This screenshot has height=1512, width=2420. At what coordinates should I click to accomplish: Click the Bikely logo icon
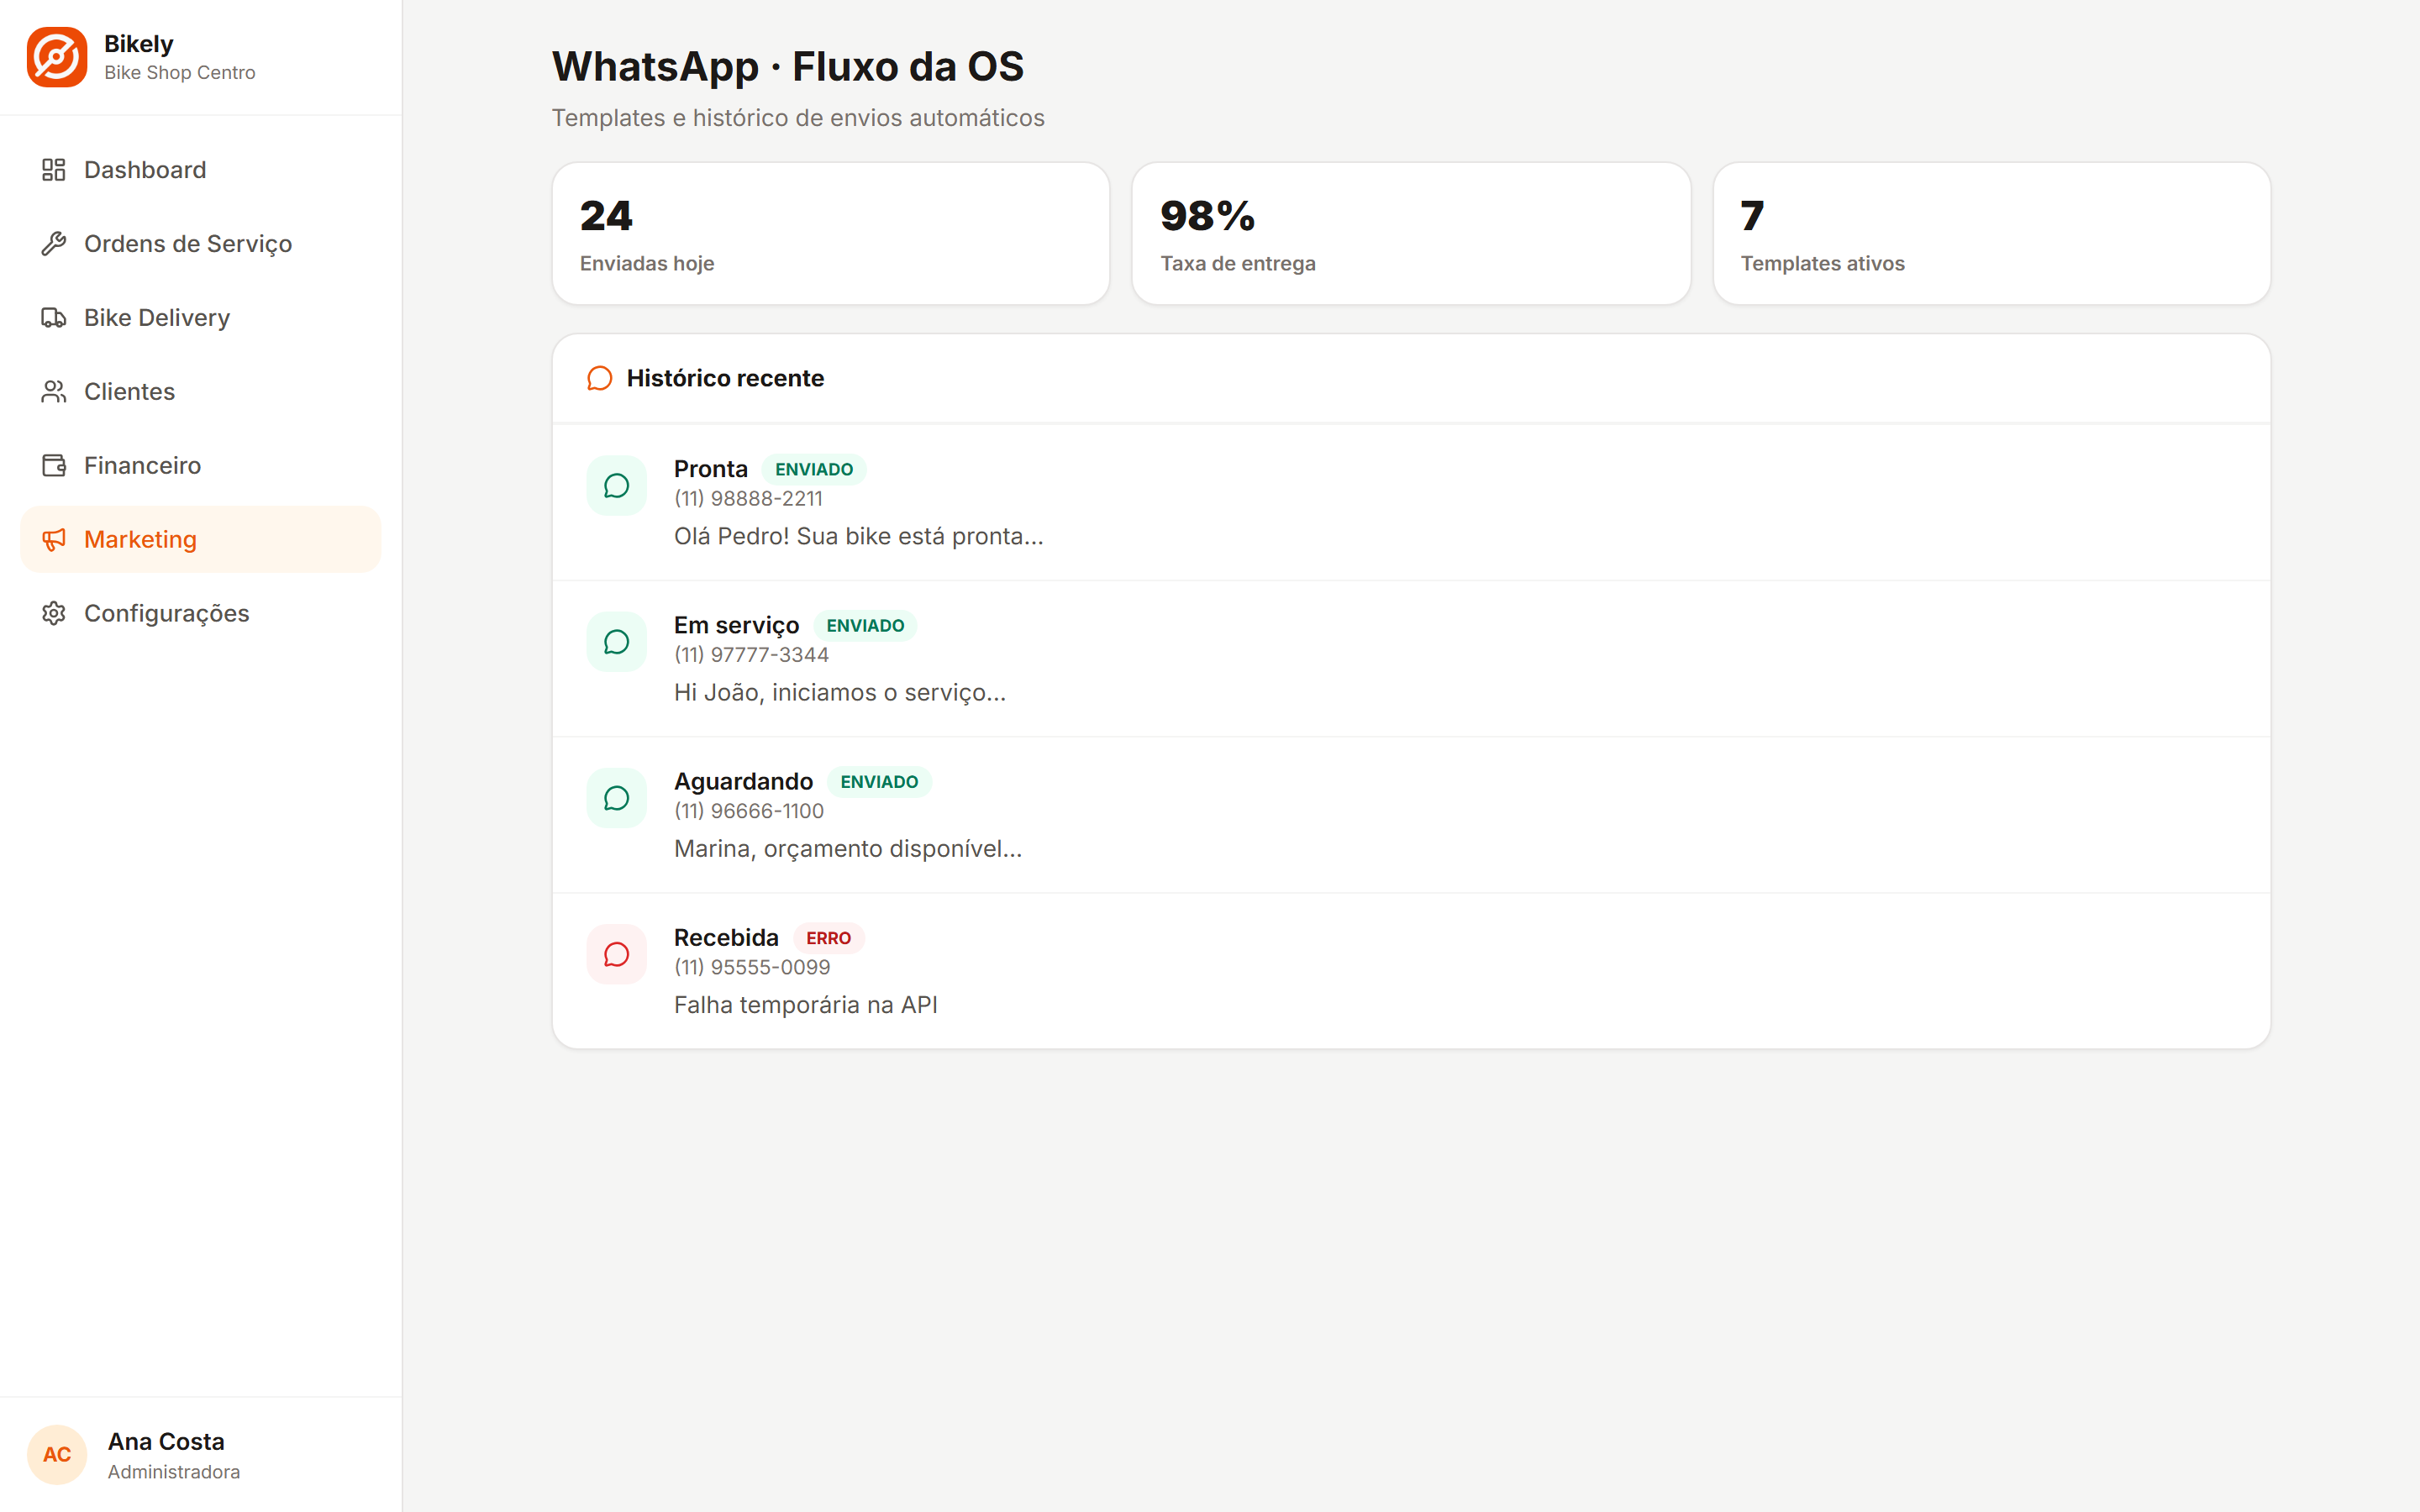pyautogui.click(x=57, y=57)
